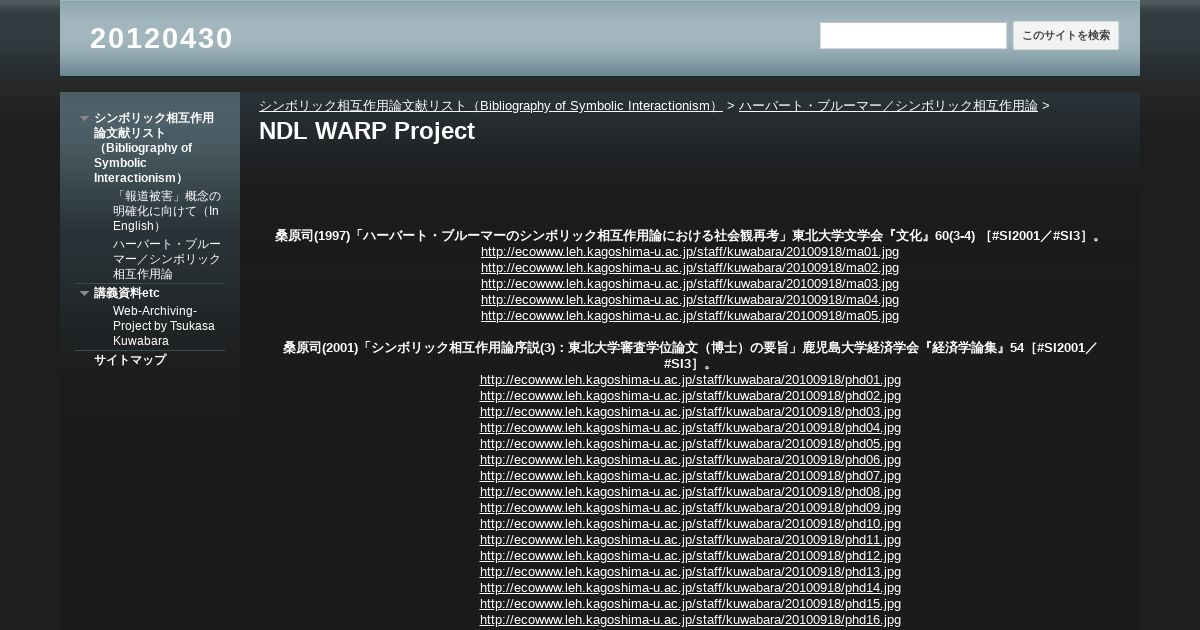Follow breadcrumb link Bibliography of Symbolic Interactionism
The image size is (1200, 630).
pyautogui.click(x=490, y=105)
